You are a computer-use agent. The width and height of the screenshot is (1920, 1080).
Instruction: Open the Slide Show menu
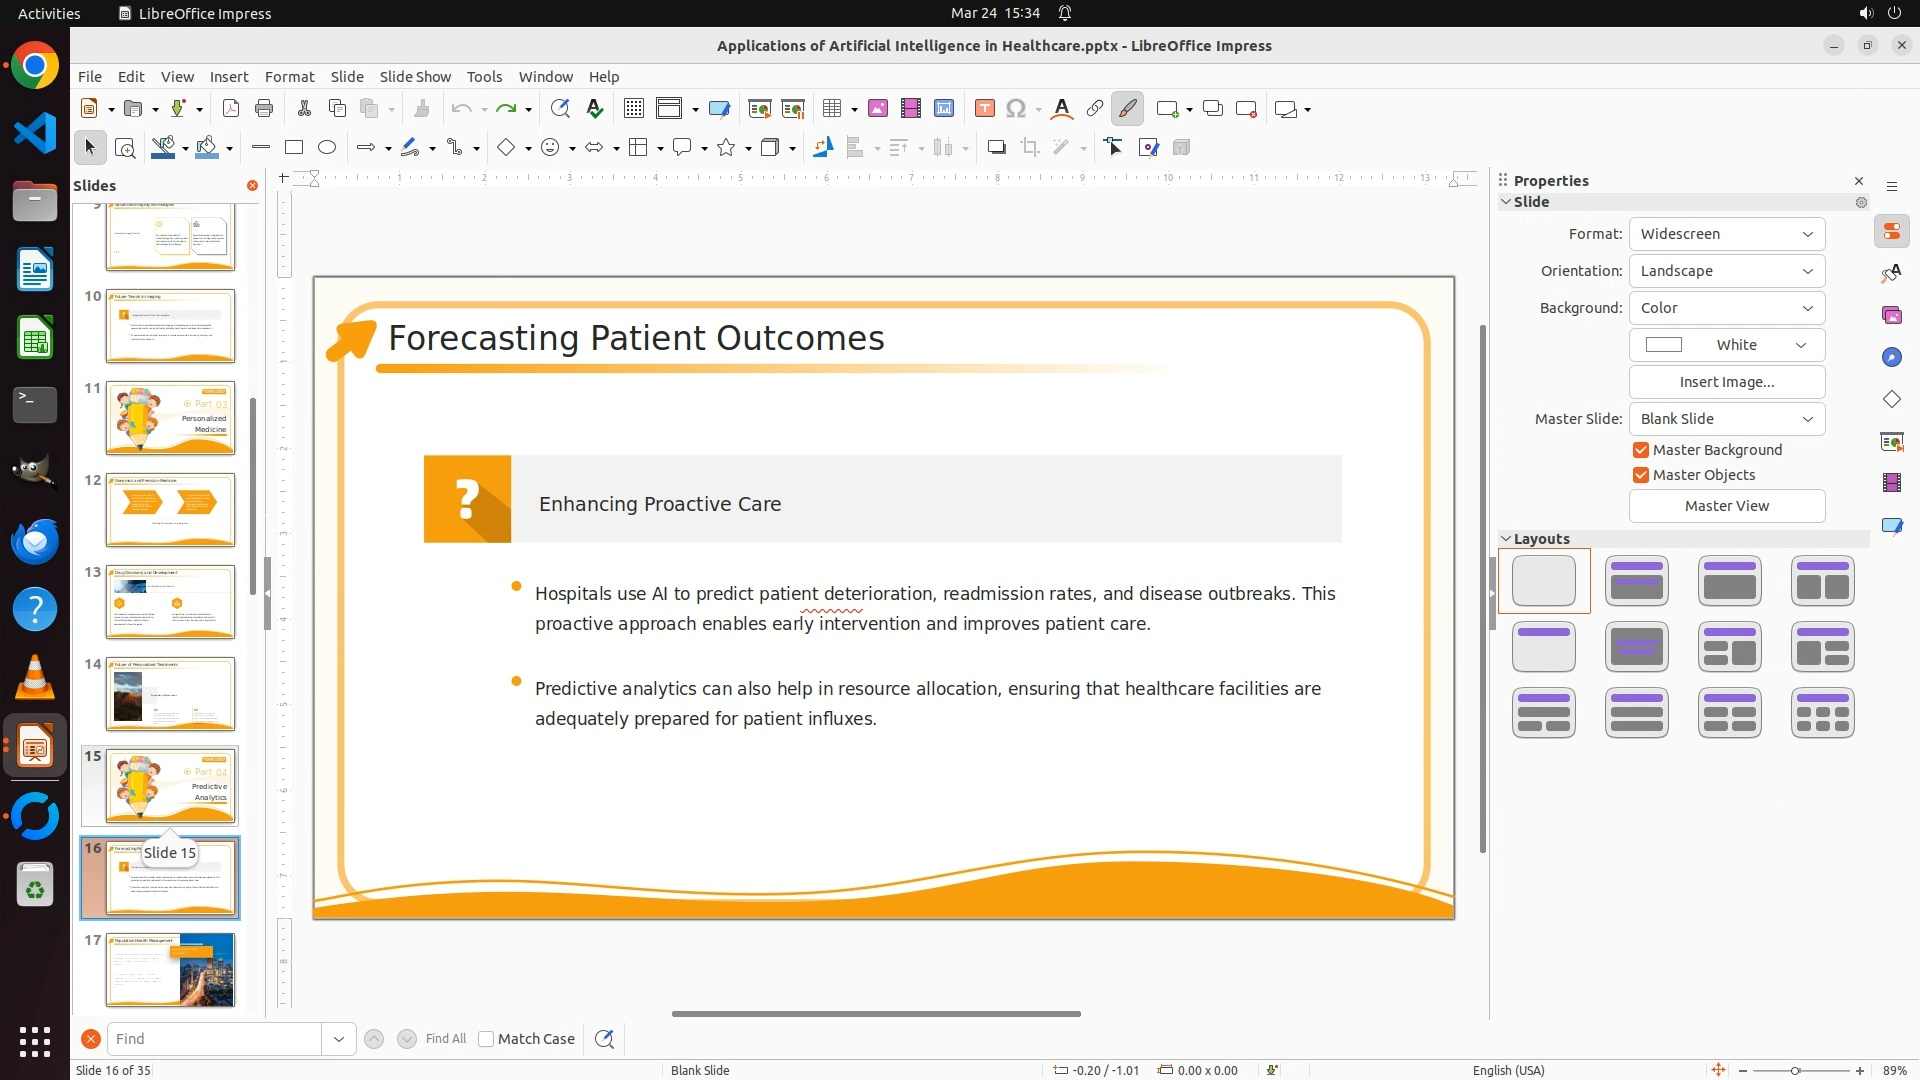pos(415,77)
